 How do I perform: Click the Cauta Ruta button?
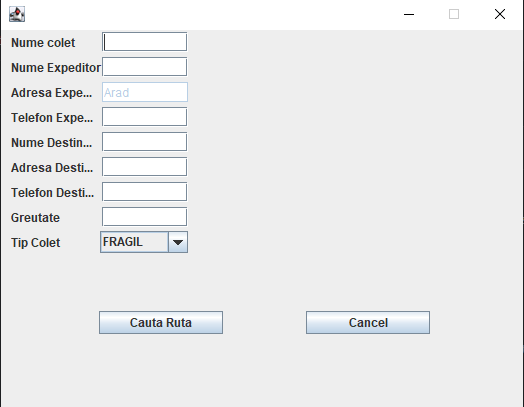coord(161,322)
